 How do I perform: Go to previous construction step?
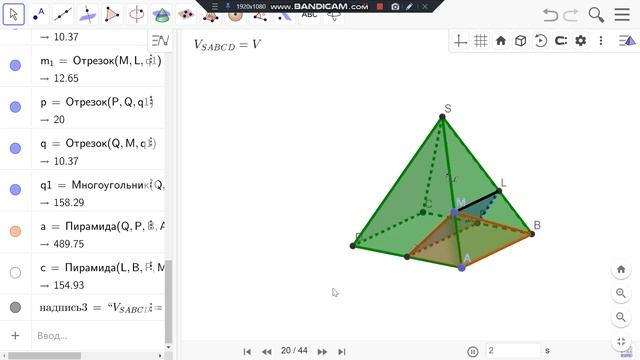pos(267,351)
